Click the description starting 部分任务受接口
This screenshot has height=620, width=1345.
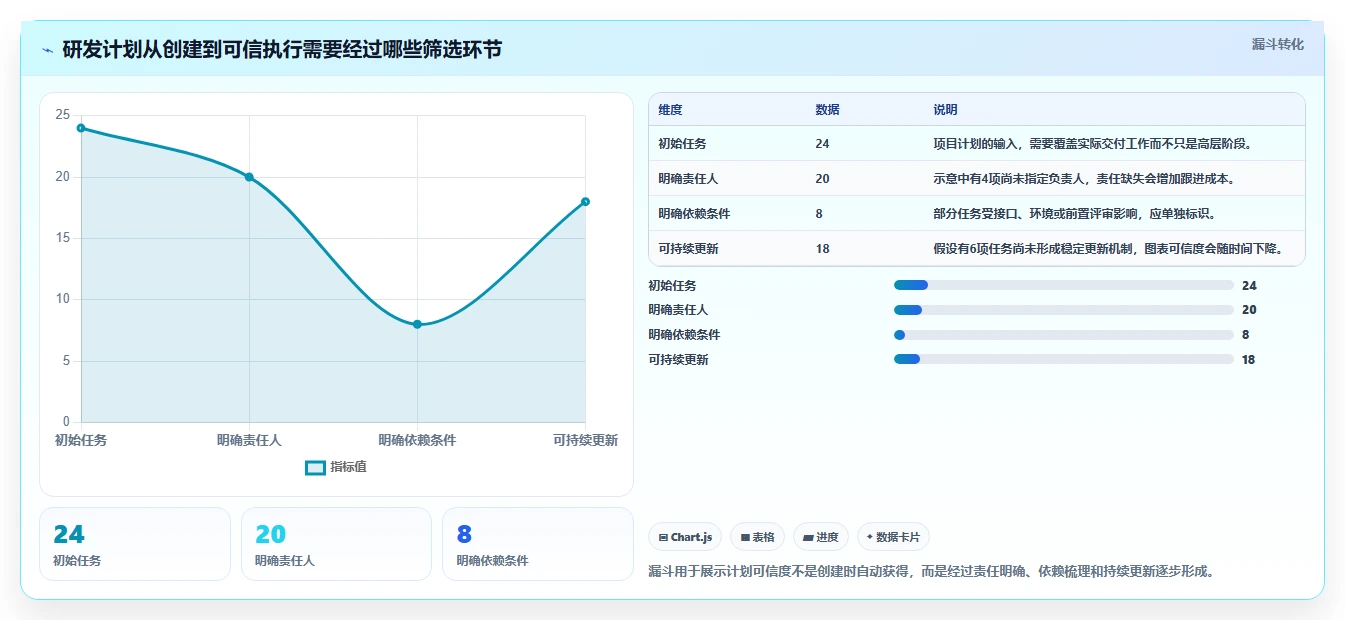coord(1074,214)
